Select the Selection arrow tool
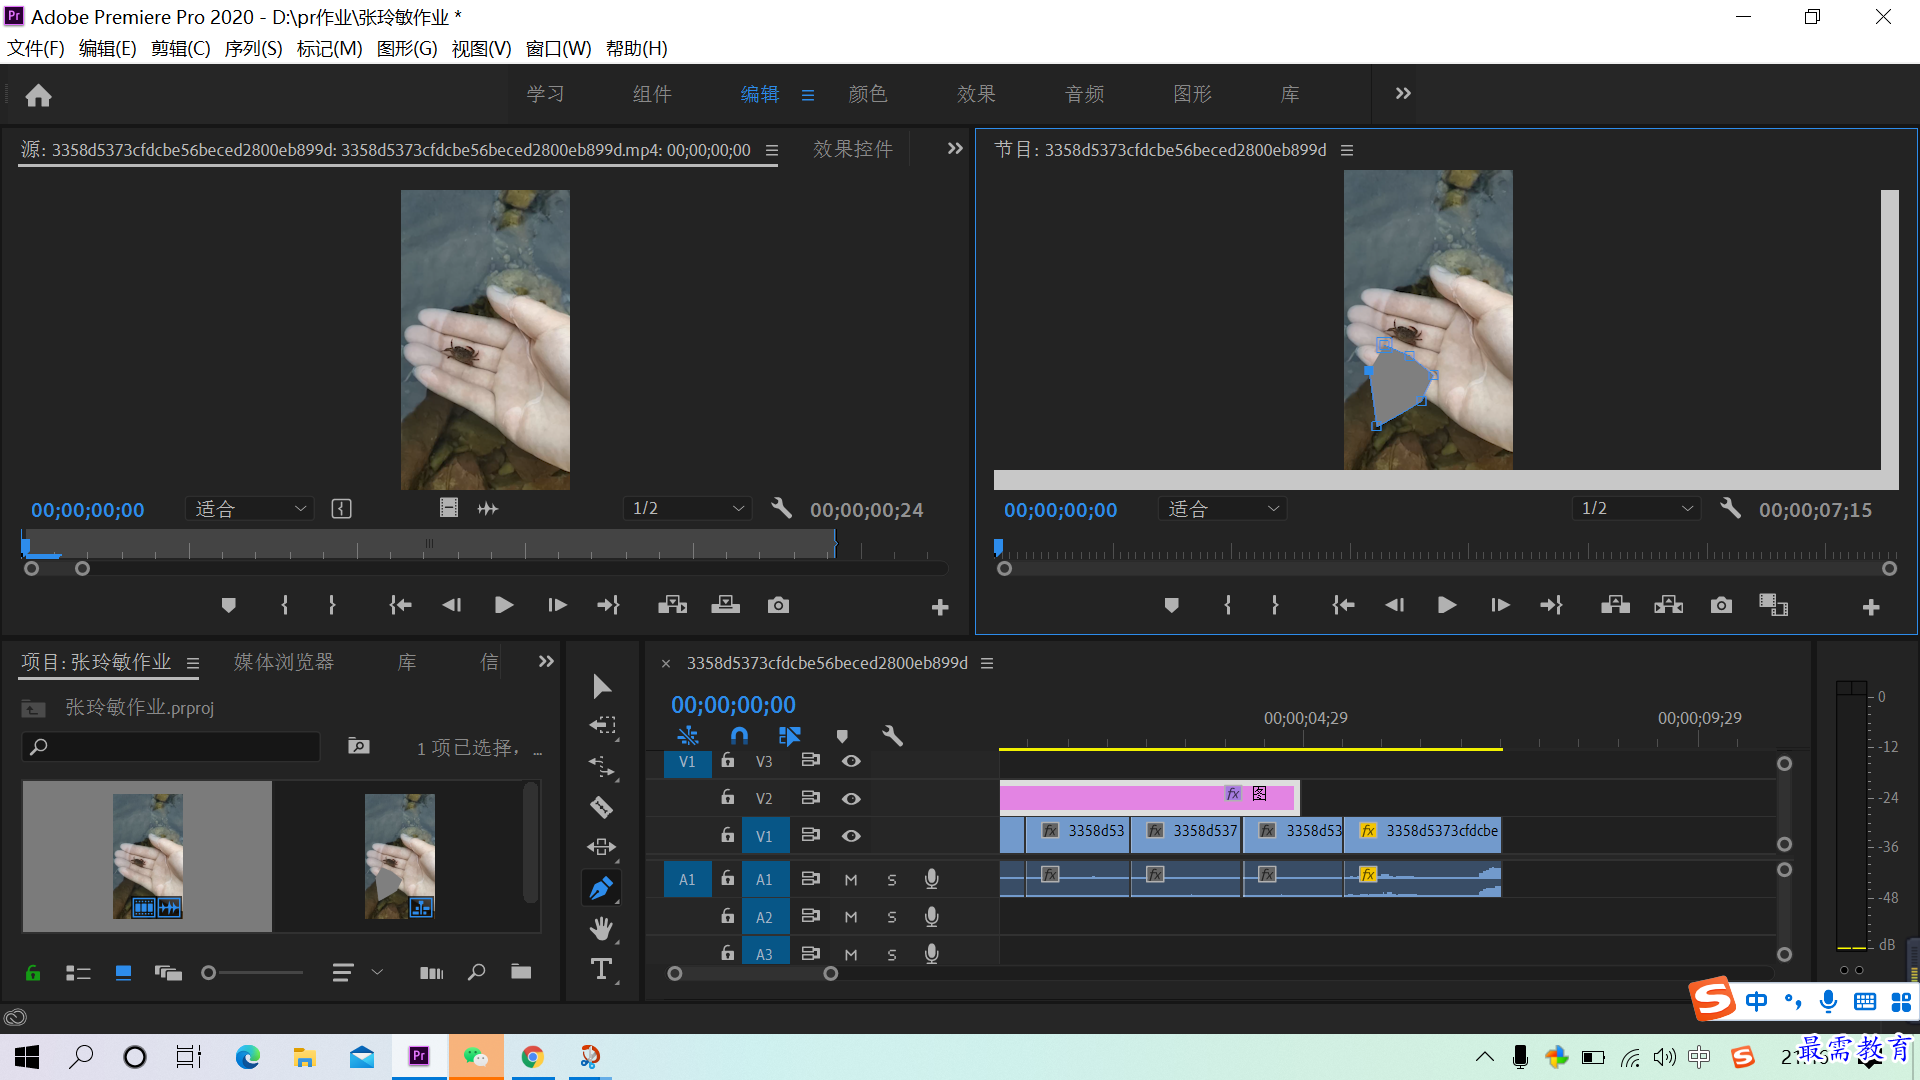 point(601,687)
